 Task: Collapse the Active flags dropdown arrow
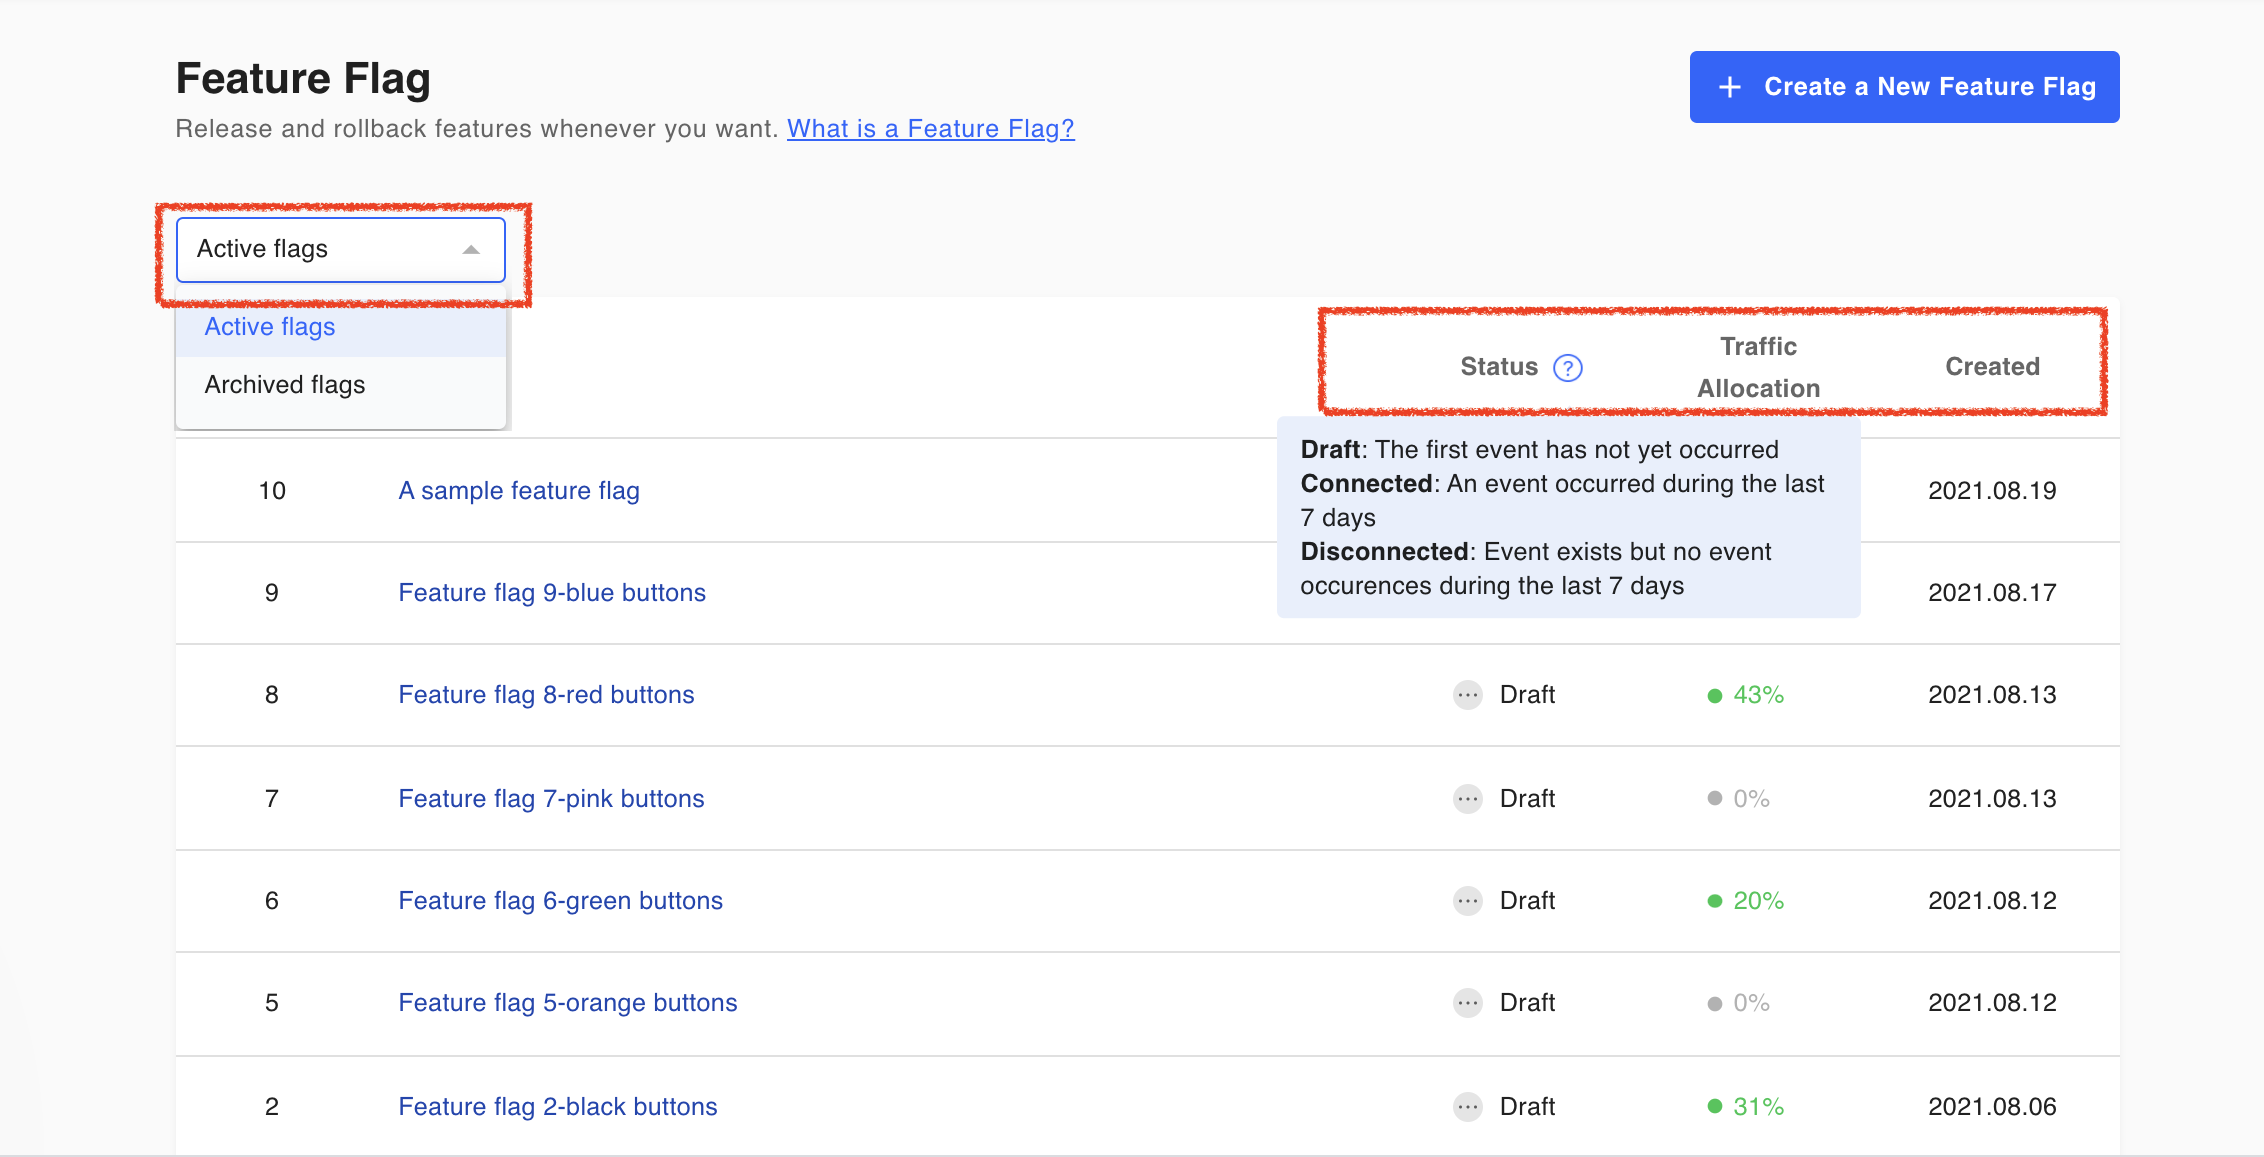point(471,250)
